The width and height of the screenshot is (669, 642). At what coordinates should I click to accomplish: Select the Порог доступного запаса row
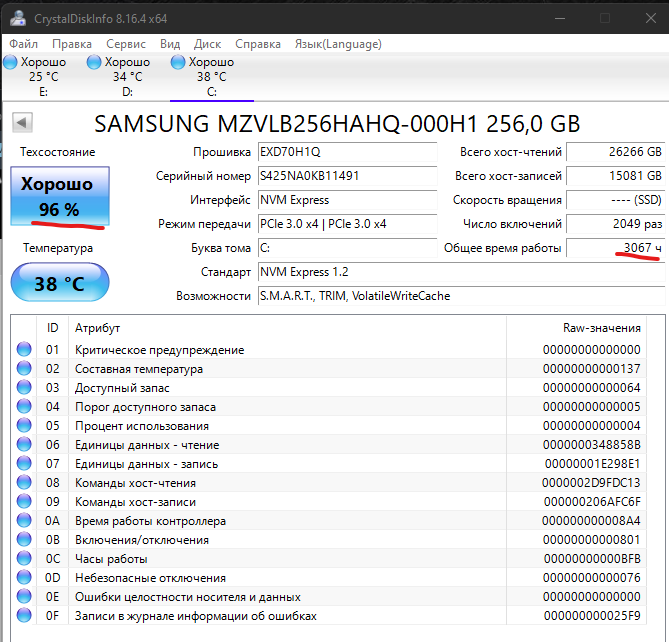point(329,407)
